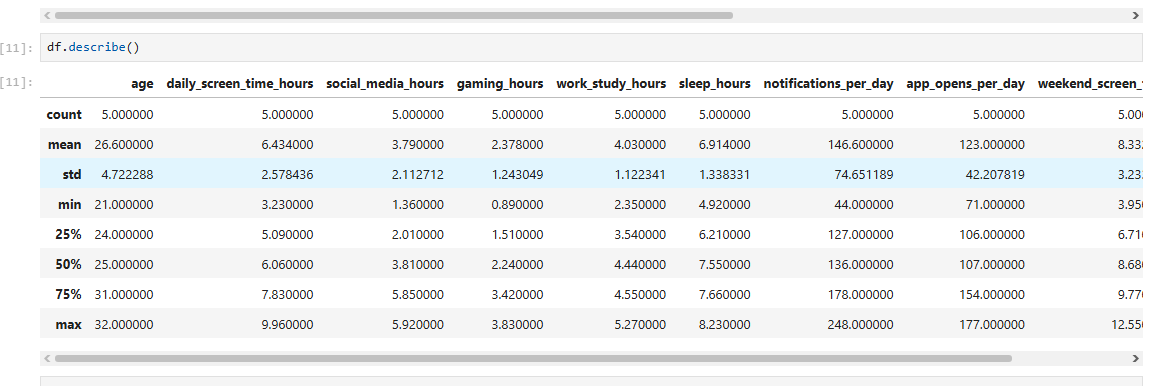Select the social_media_hours column header

[x=385, y=84]
